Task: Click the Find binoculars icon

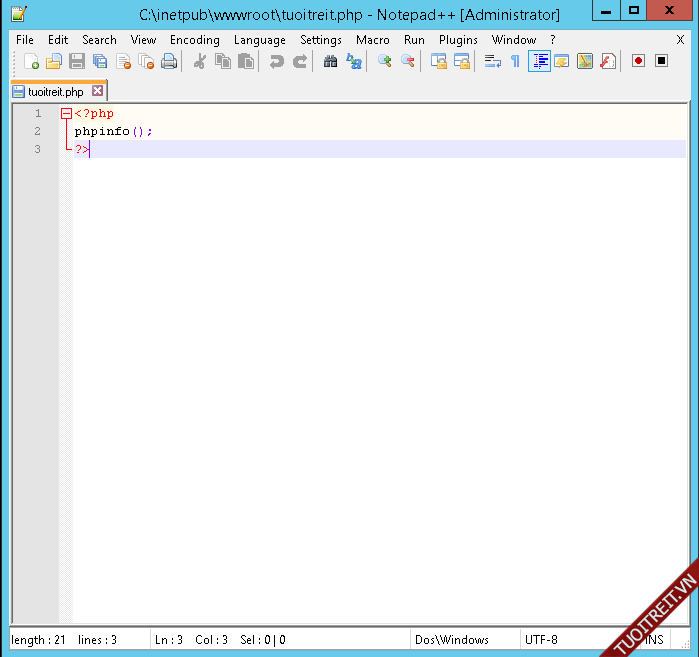Action: tap(330, 61)
